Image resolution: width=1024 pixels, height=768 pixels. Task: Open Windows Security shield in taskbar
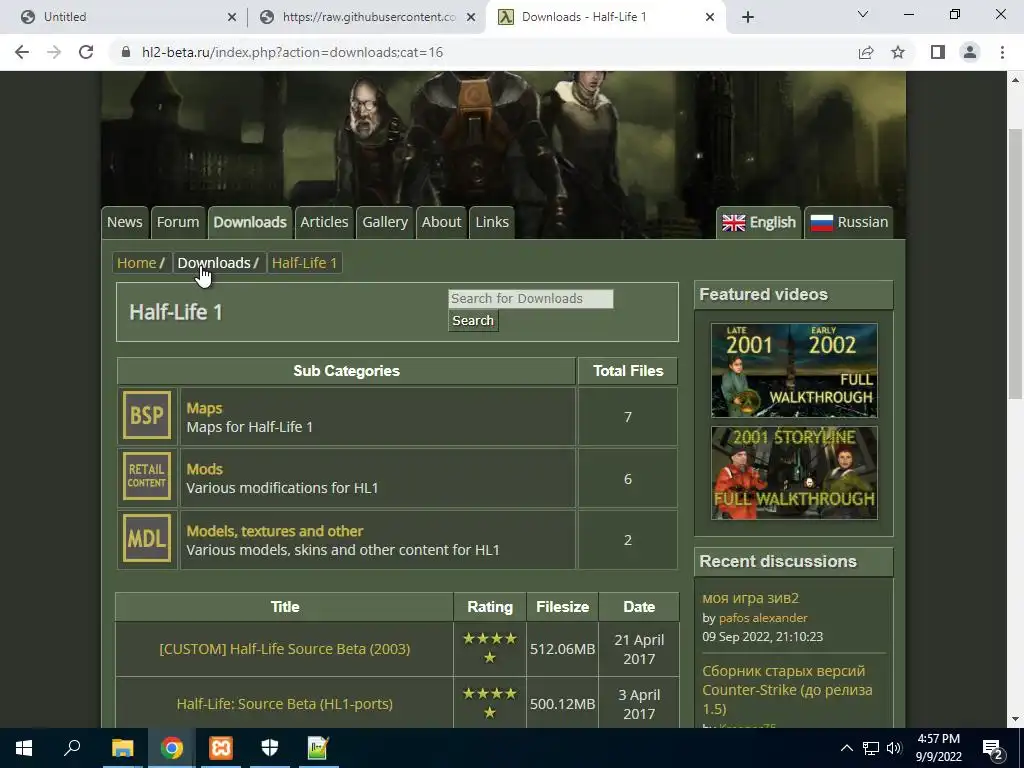270,748
